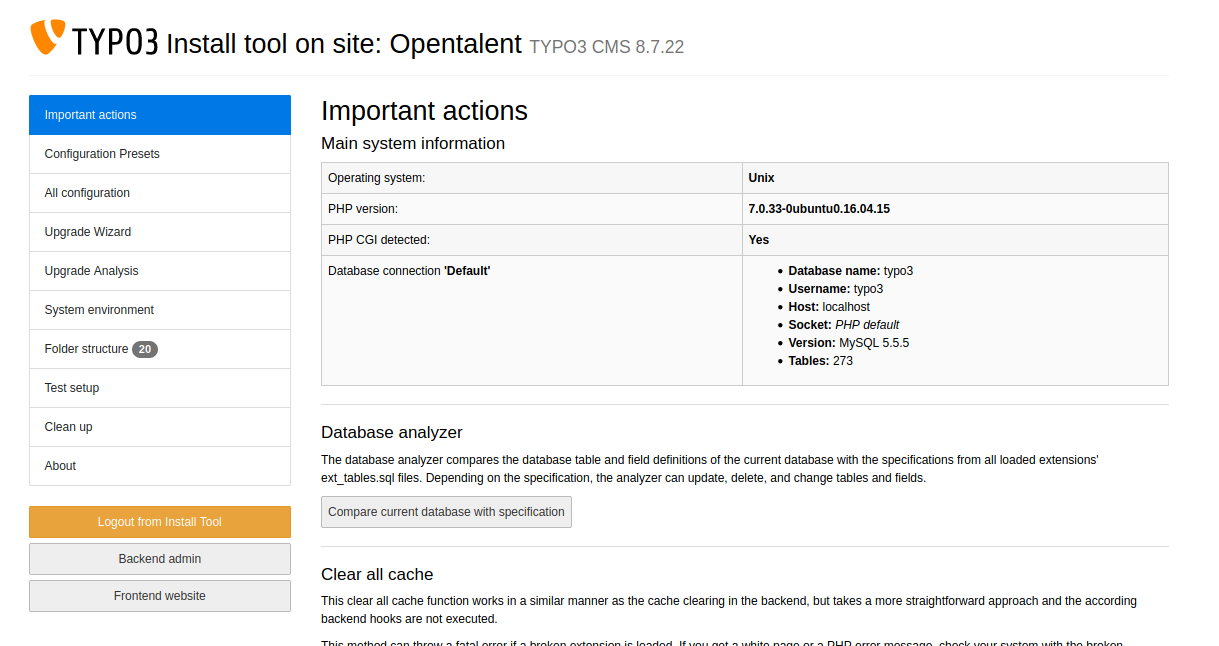Select Test setup menu entry

[x=160, y=388]
